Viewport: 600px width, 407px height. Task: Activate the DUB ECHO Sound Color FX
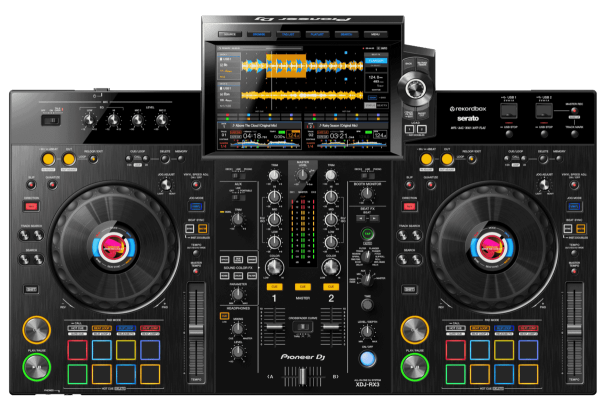point(238,260)
